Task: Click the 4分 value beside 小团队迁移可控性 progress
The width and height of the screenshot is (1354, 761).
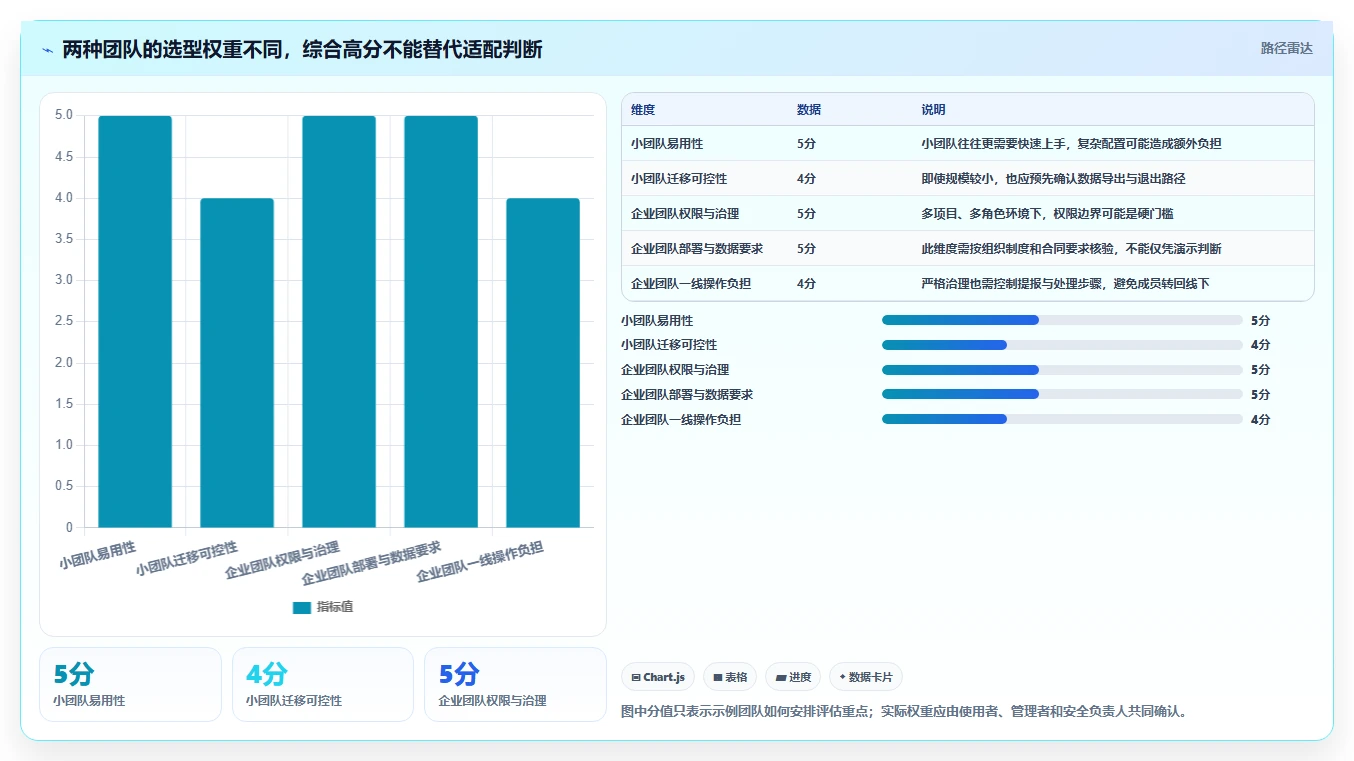Action: pos(1260,345)
